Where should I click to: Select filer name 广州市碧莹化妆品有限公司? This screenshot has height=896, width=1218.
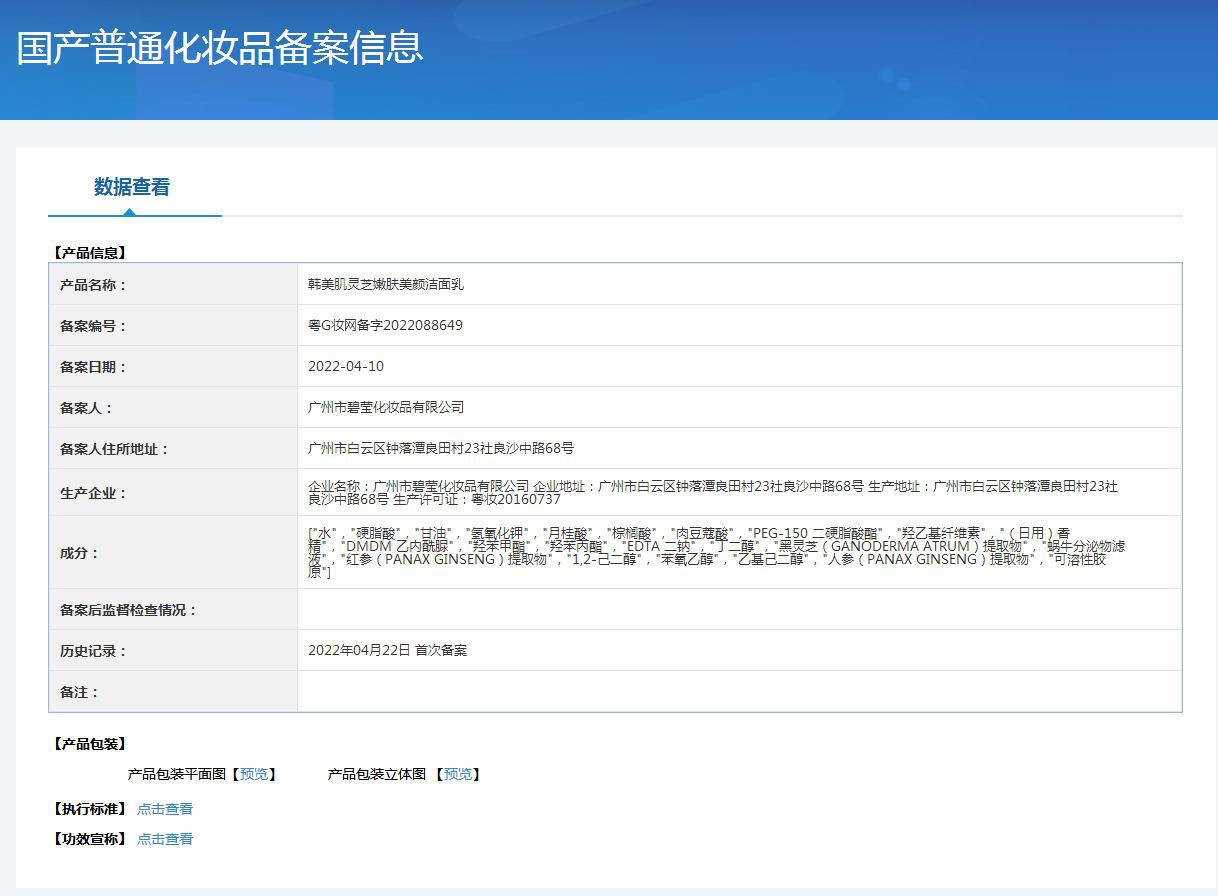(386, 407)
